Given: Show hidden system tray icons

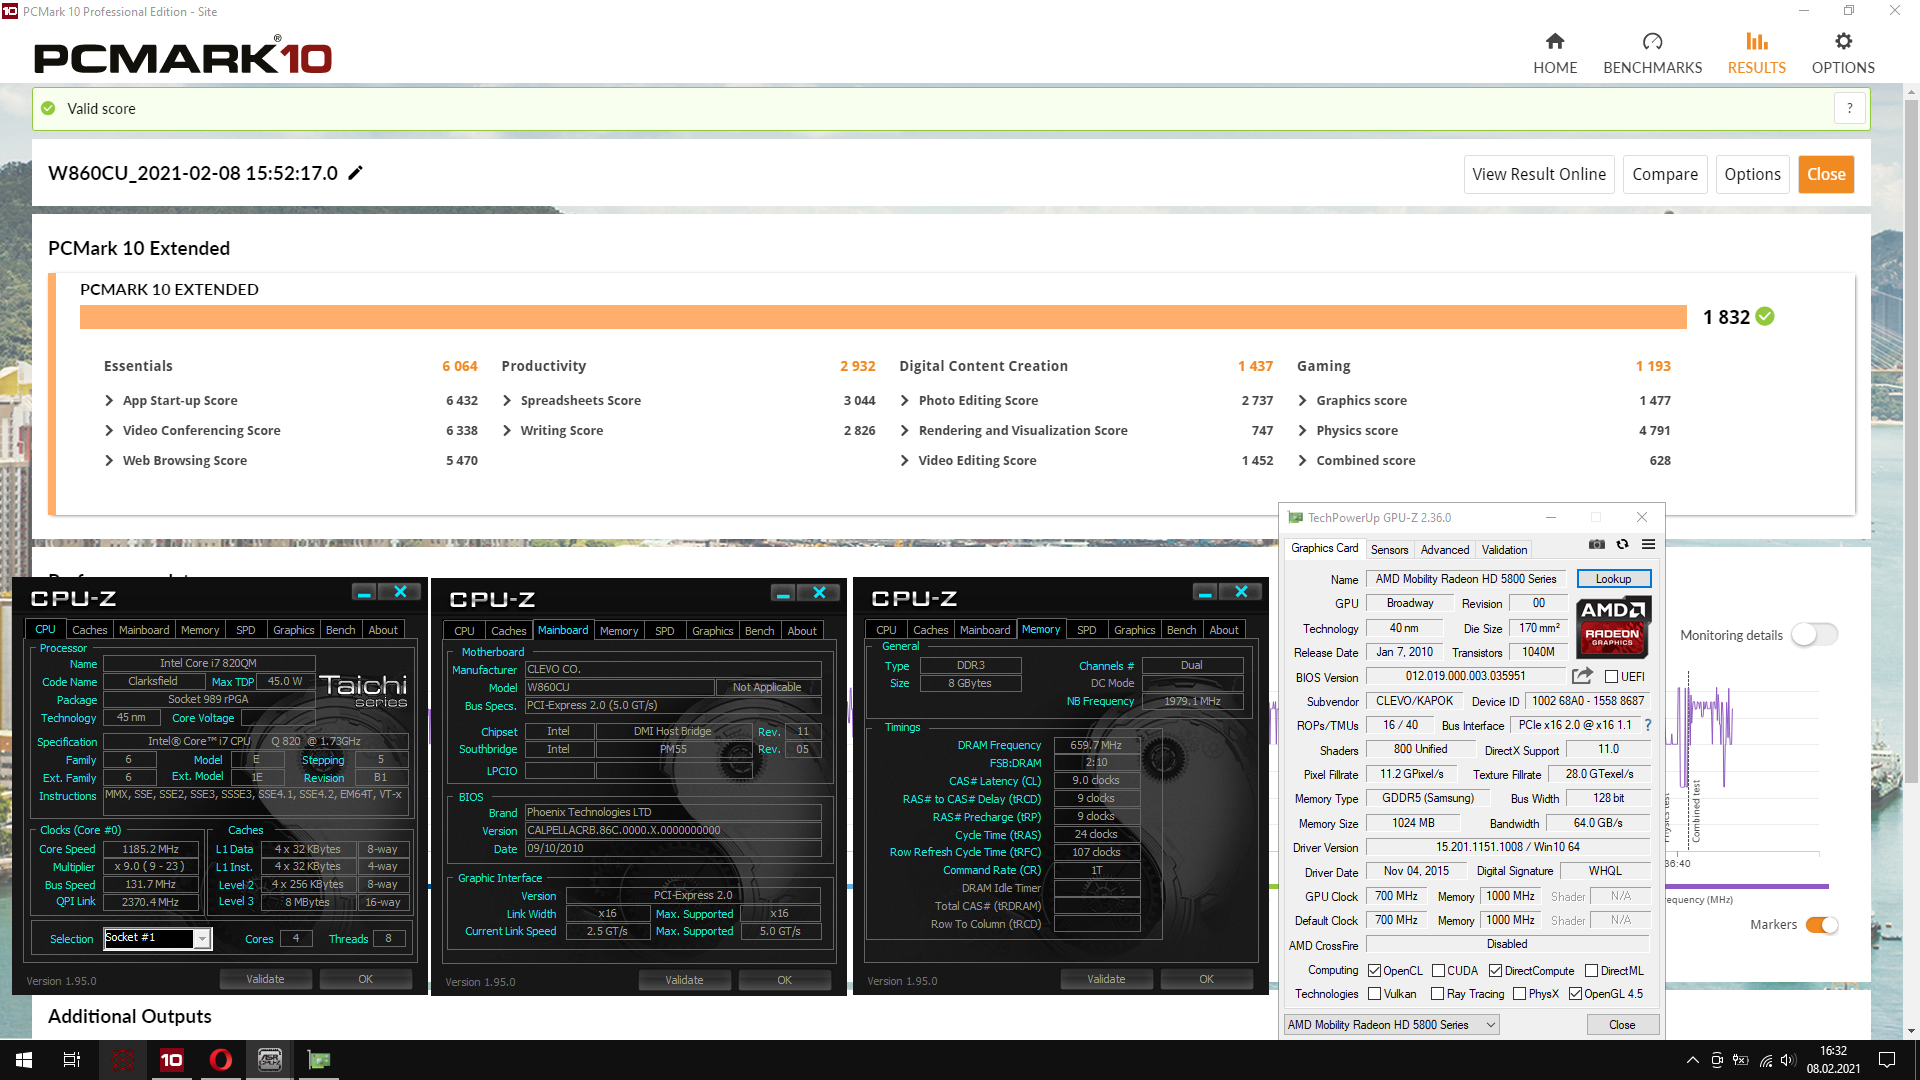Looking at the screenshot, I should (1692, 1060).
